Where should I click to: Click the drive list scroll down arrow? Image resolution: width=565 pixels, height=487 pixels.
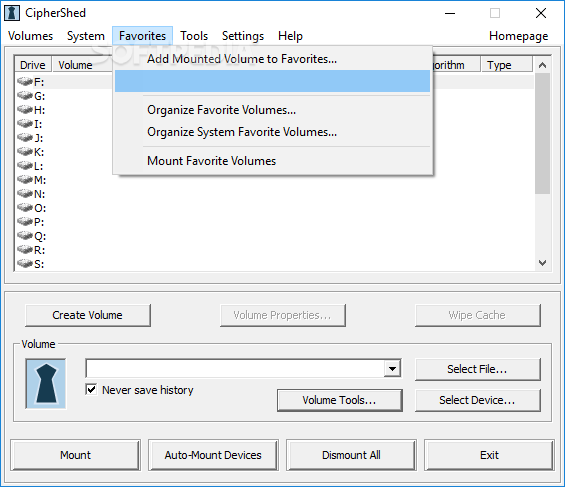[542, 263]
